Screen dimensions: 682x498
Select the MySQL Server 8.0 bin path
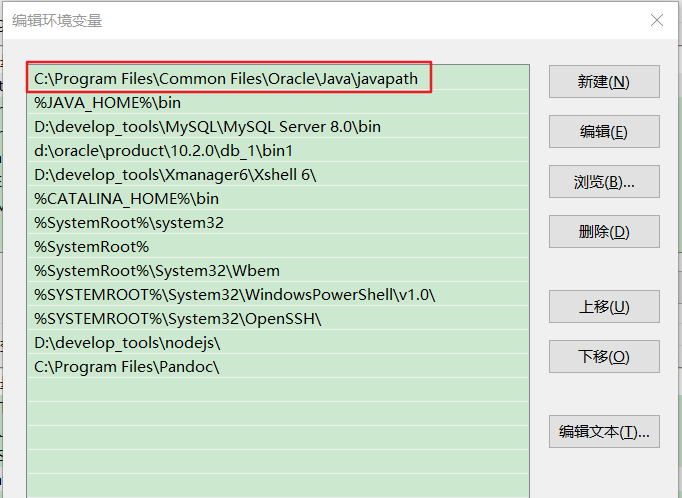coord(207,127)
